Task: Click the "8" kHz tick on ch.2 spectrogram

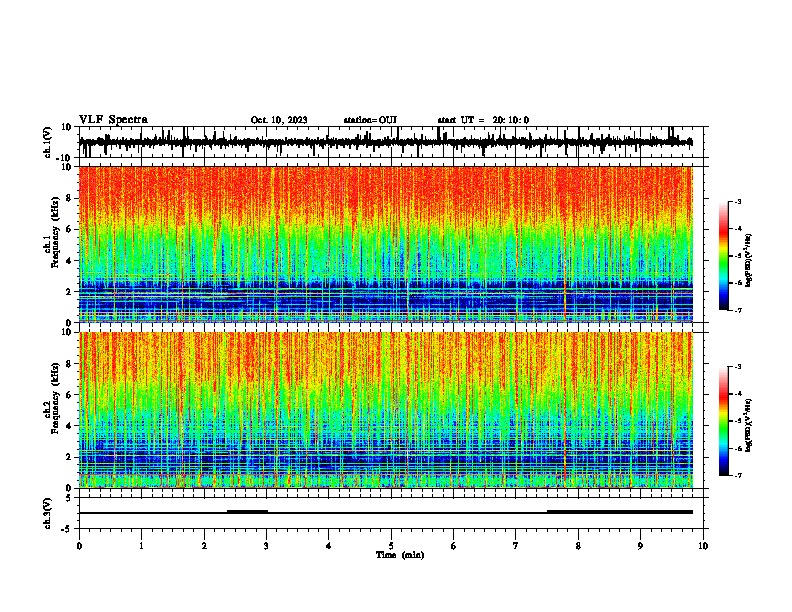Action: pyautogui.click(x=69, y=364)
